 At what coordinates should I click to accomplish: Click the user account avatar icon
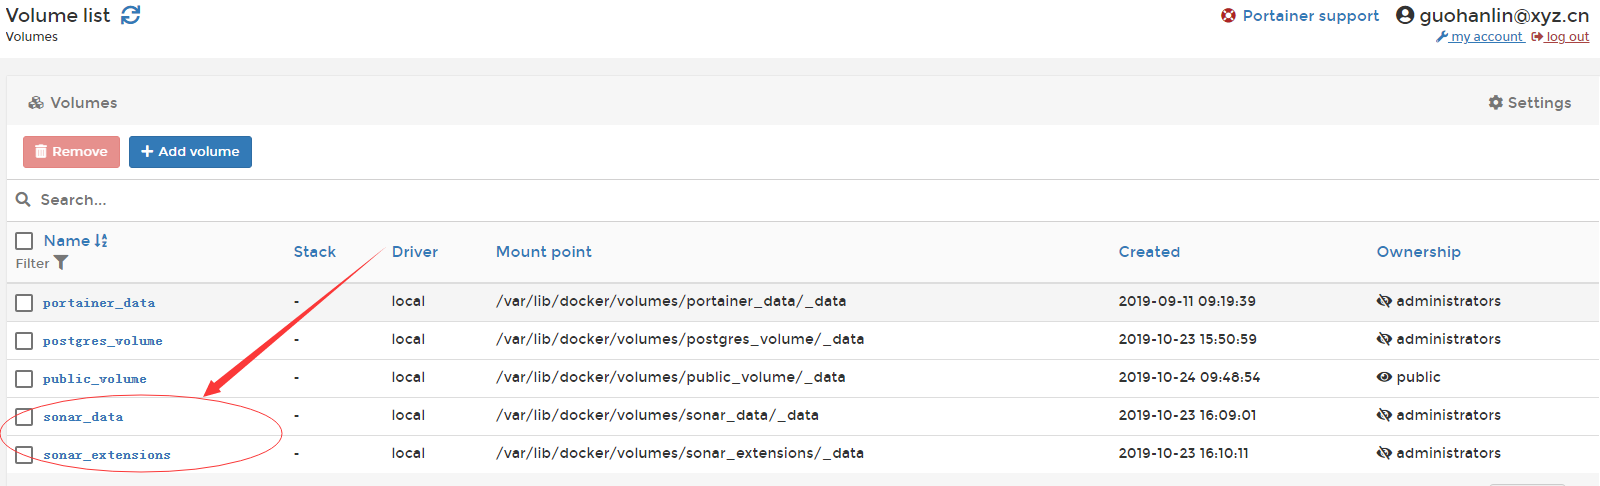(1405, 15)
